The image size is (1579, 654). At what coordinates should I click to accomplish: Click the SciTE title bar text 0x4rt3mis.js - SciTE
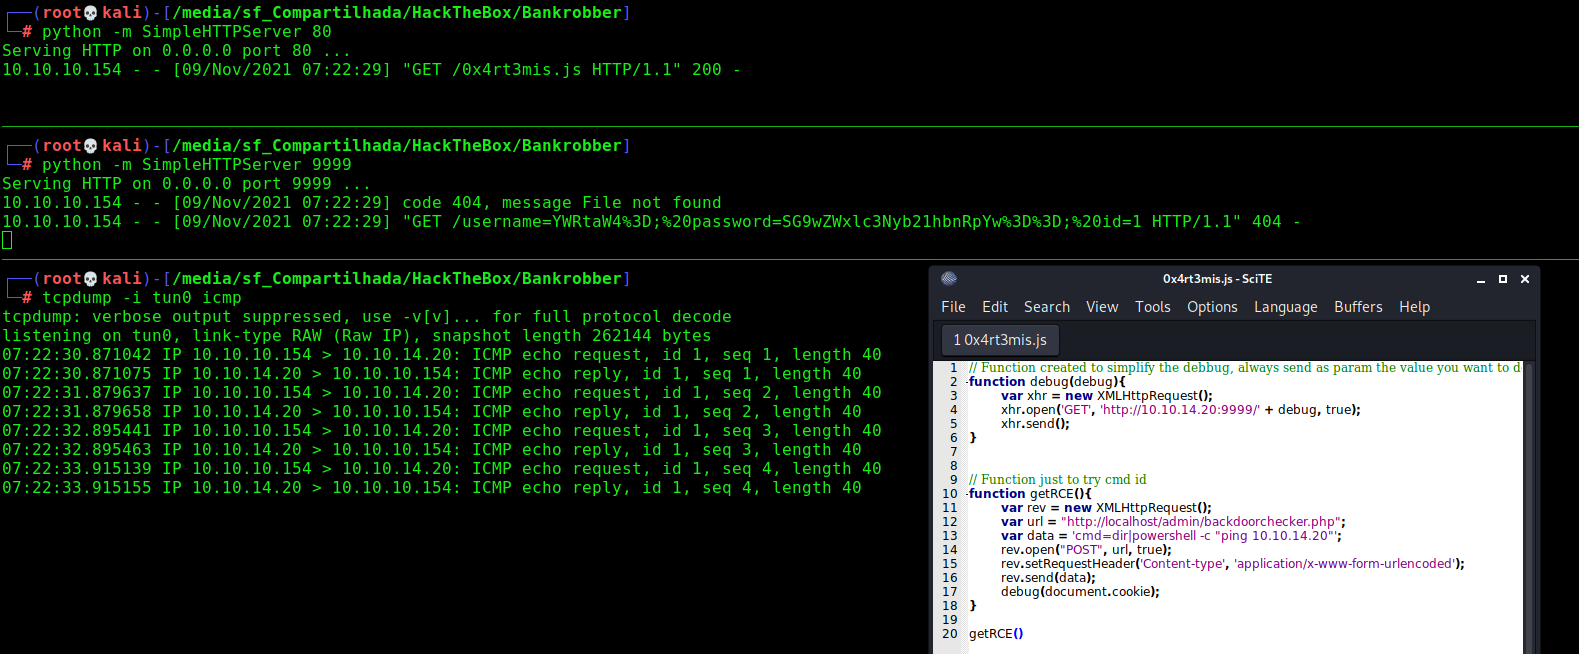(x=1217, y=279)
